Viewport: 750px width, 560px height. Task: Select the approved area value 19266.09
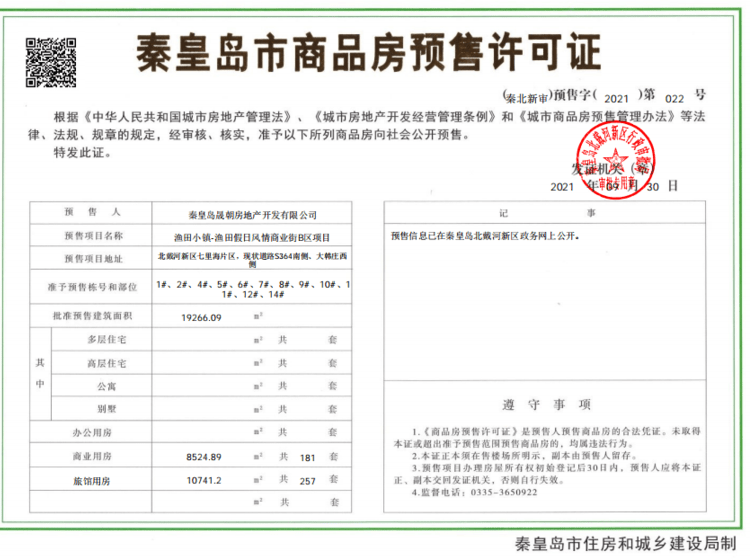pos(201,317)
